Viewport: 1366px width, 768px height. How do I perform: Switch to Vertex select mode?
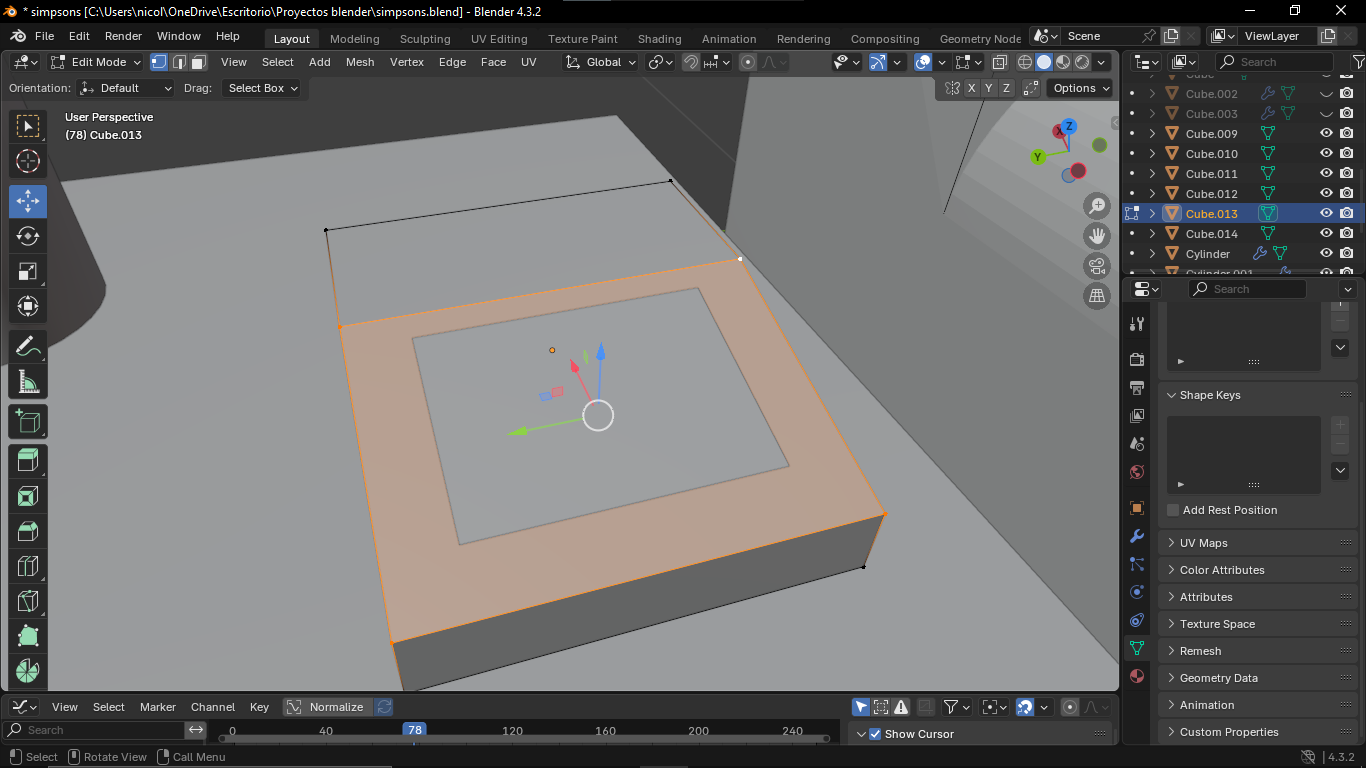click(159, 62)
